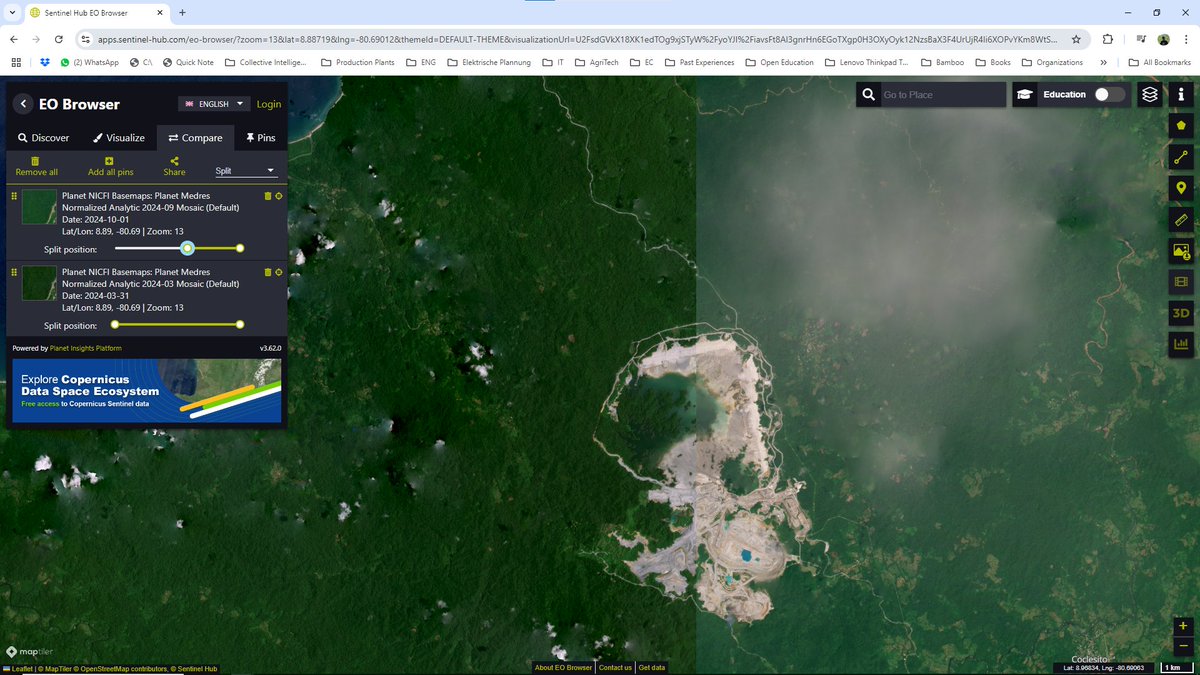
Task: Open the All Bookmarks folder
Action: (1159, 62)
